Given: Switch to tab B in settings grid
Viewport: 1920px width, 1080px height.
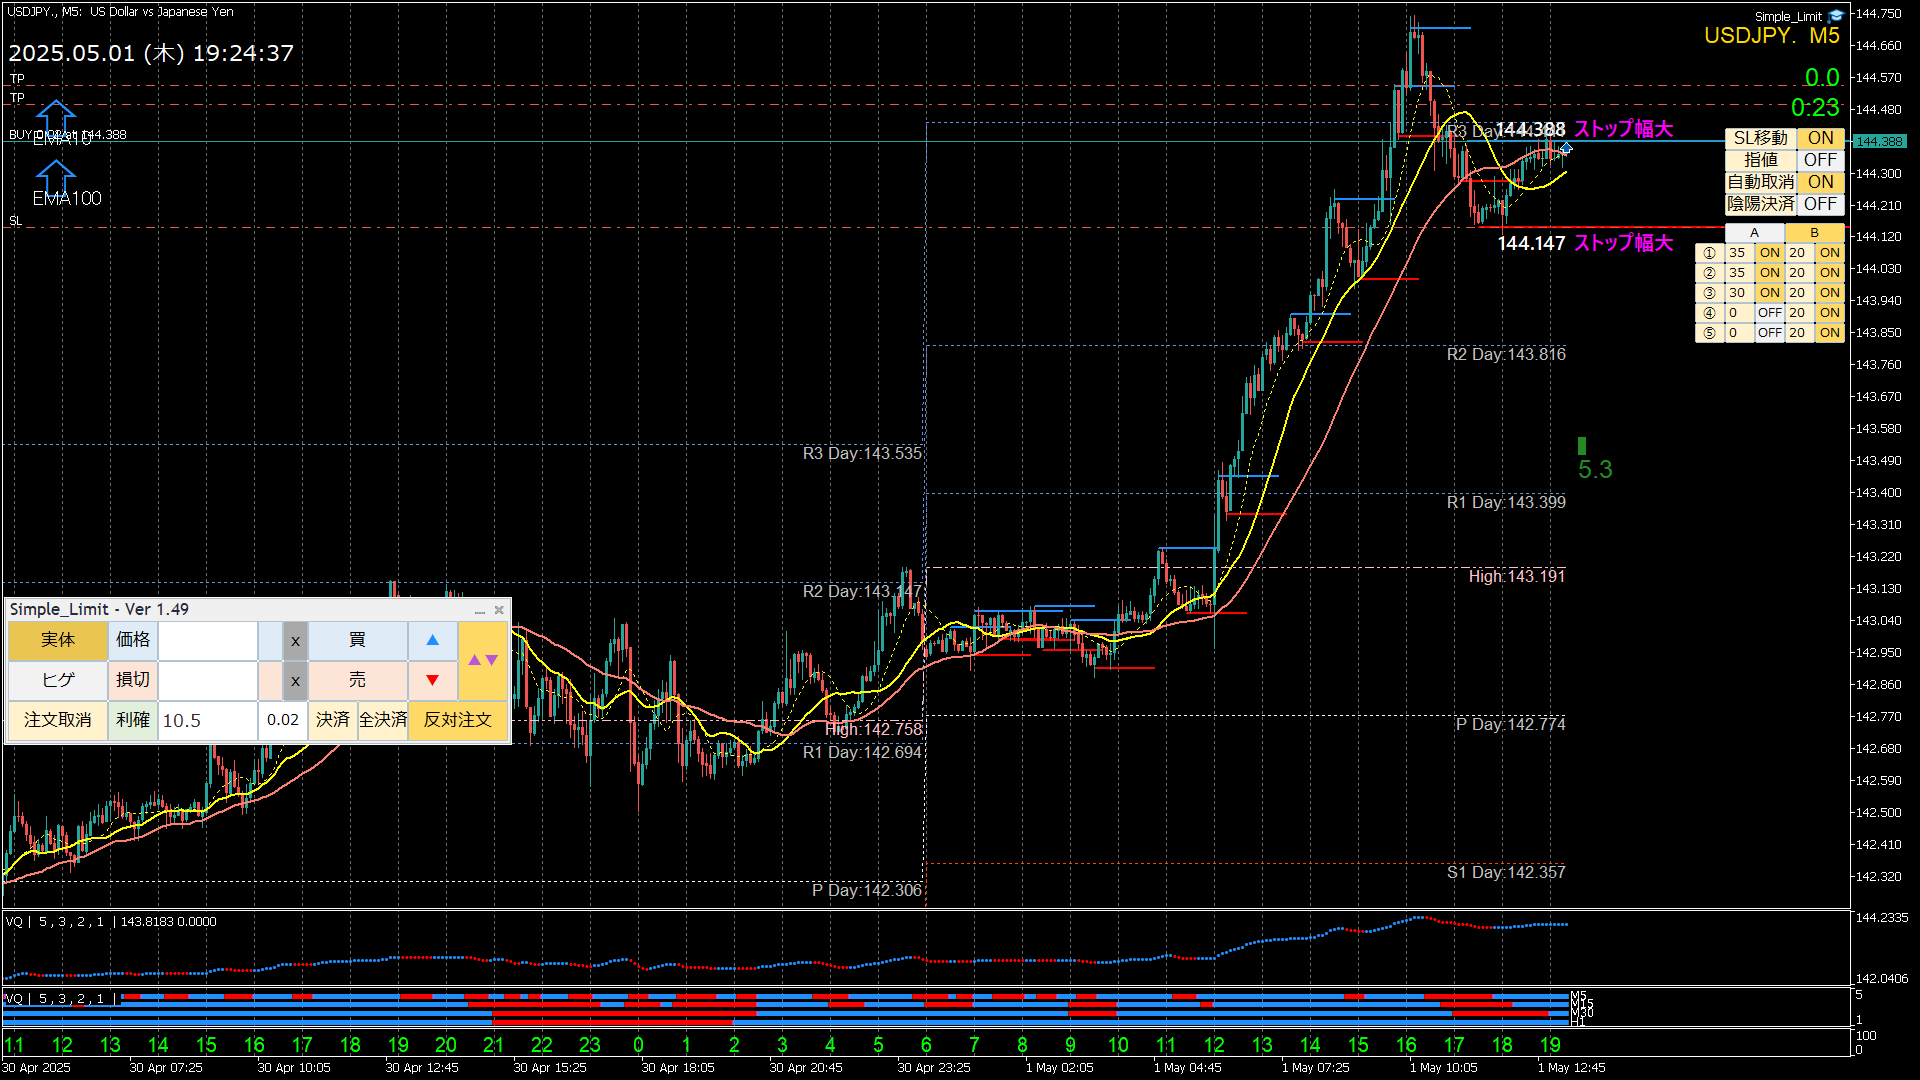Looking at the screenshot, I should (x=1814, y=233).
